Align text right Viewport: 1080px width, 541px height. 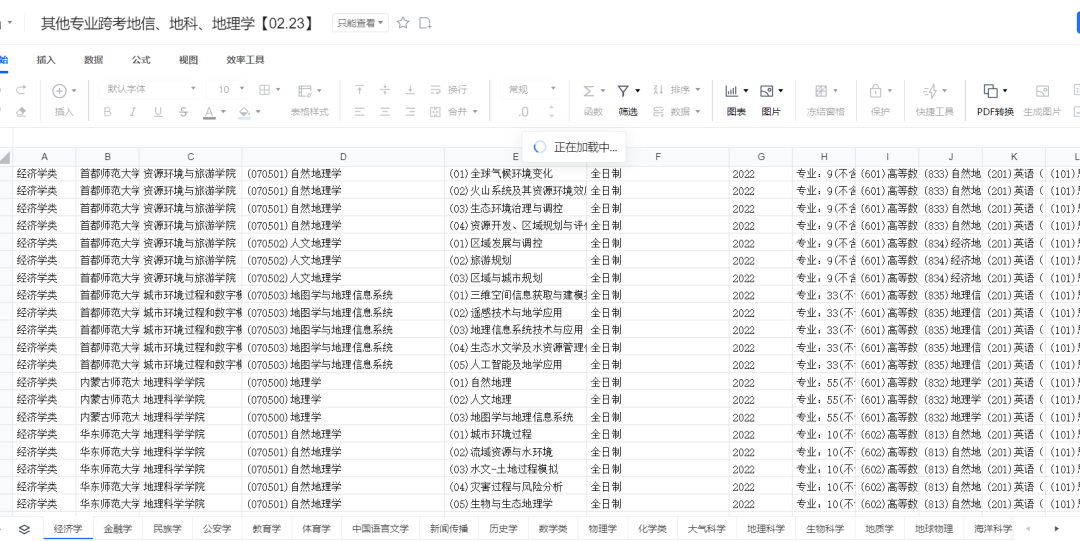point(411,112)
